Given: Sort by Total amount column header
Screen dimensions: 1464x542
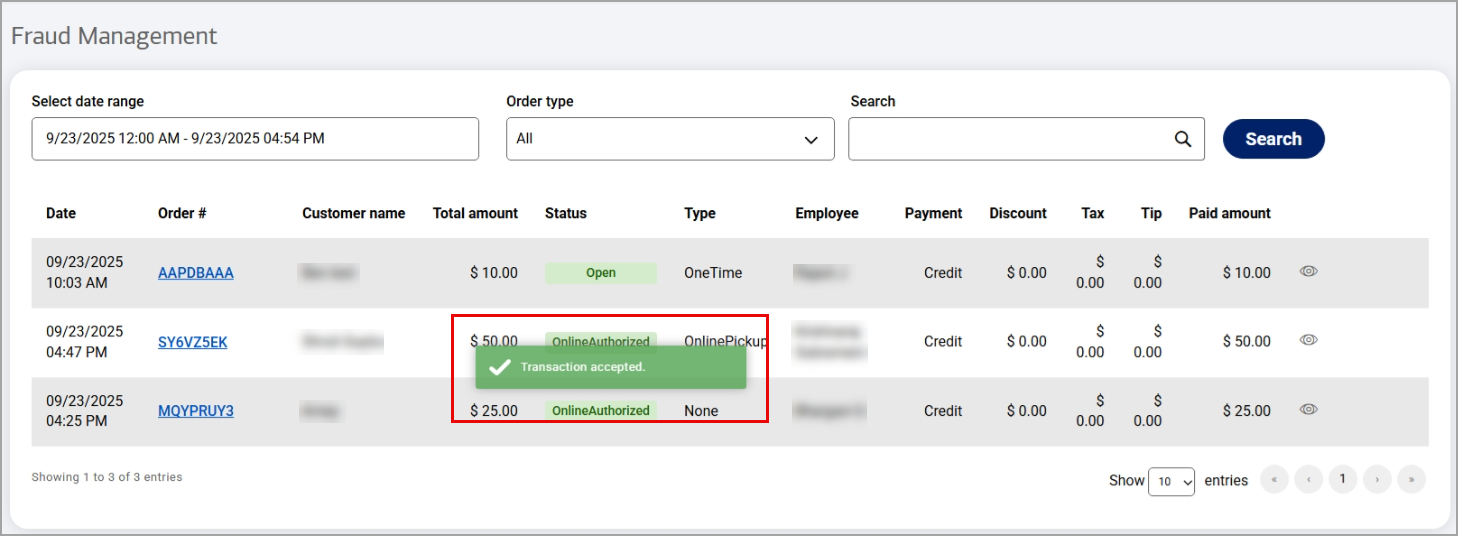Looking at the screenshot, I should [476, 213].
